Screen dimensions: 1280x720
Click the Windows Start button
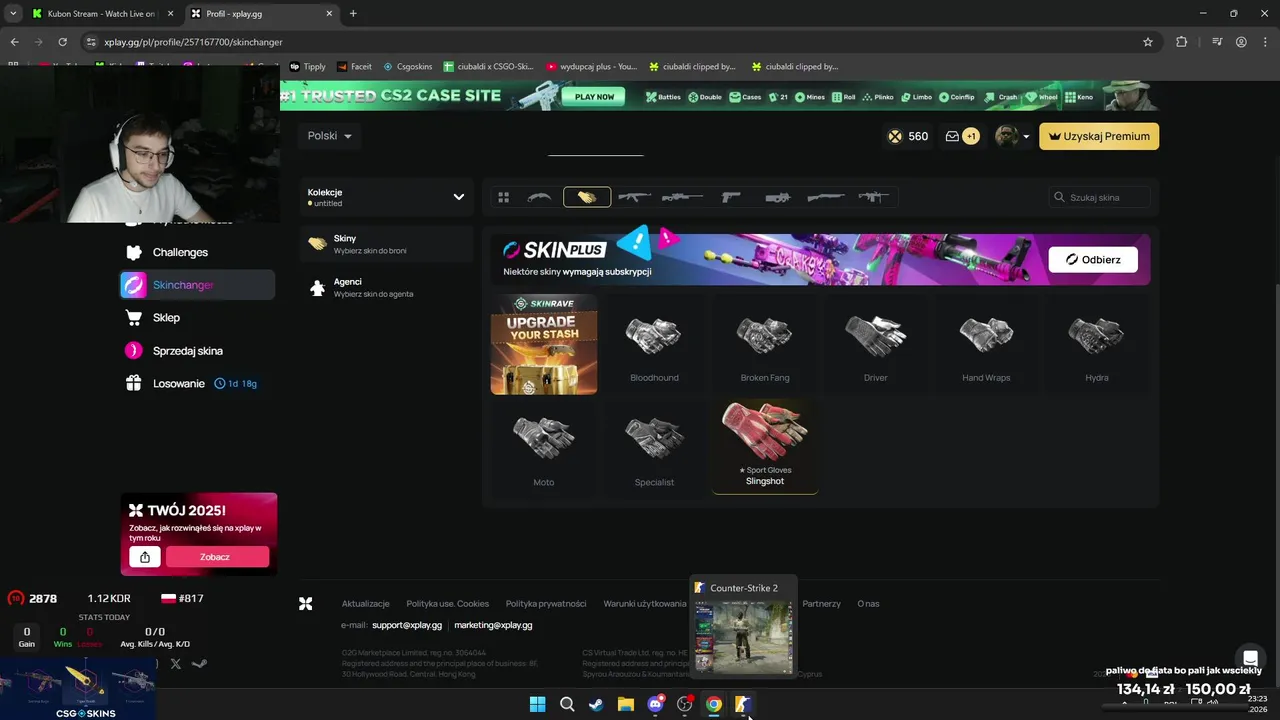point(537,704)
